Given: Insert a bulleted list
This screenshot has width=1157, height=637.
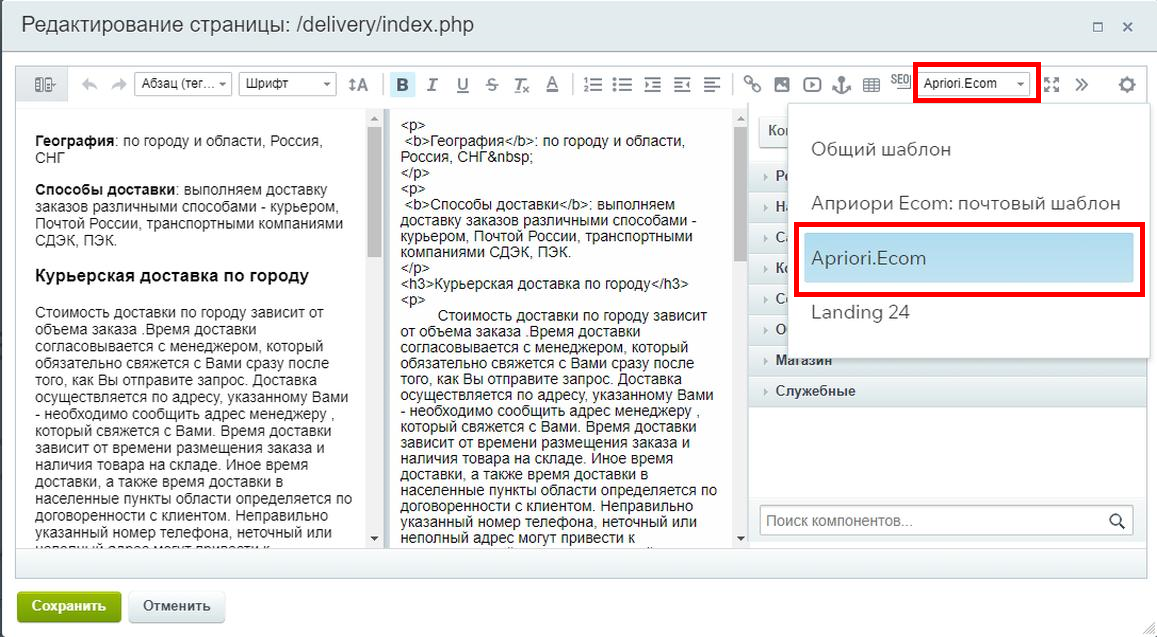Looking at the screenshot, I should point(622,85).
